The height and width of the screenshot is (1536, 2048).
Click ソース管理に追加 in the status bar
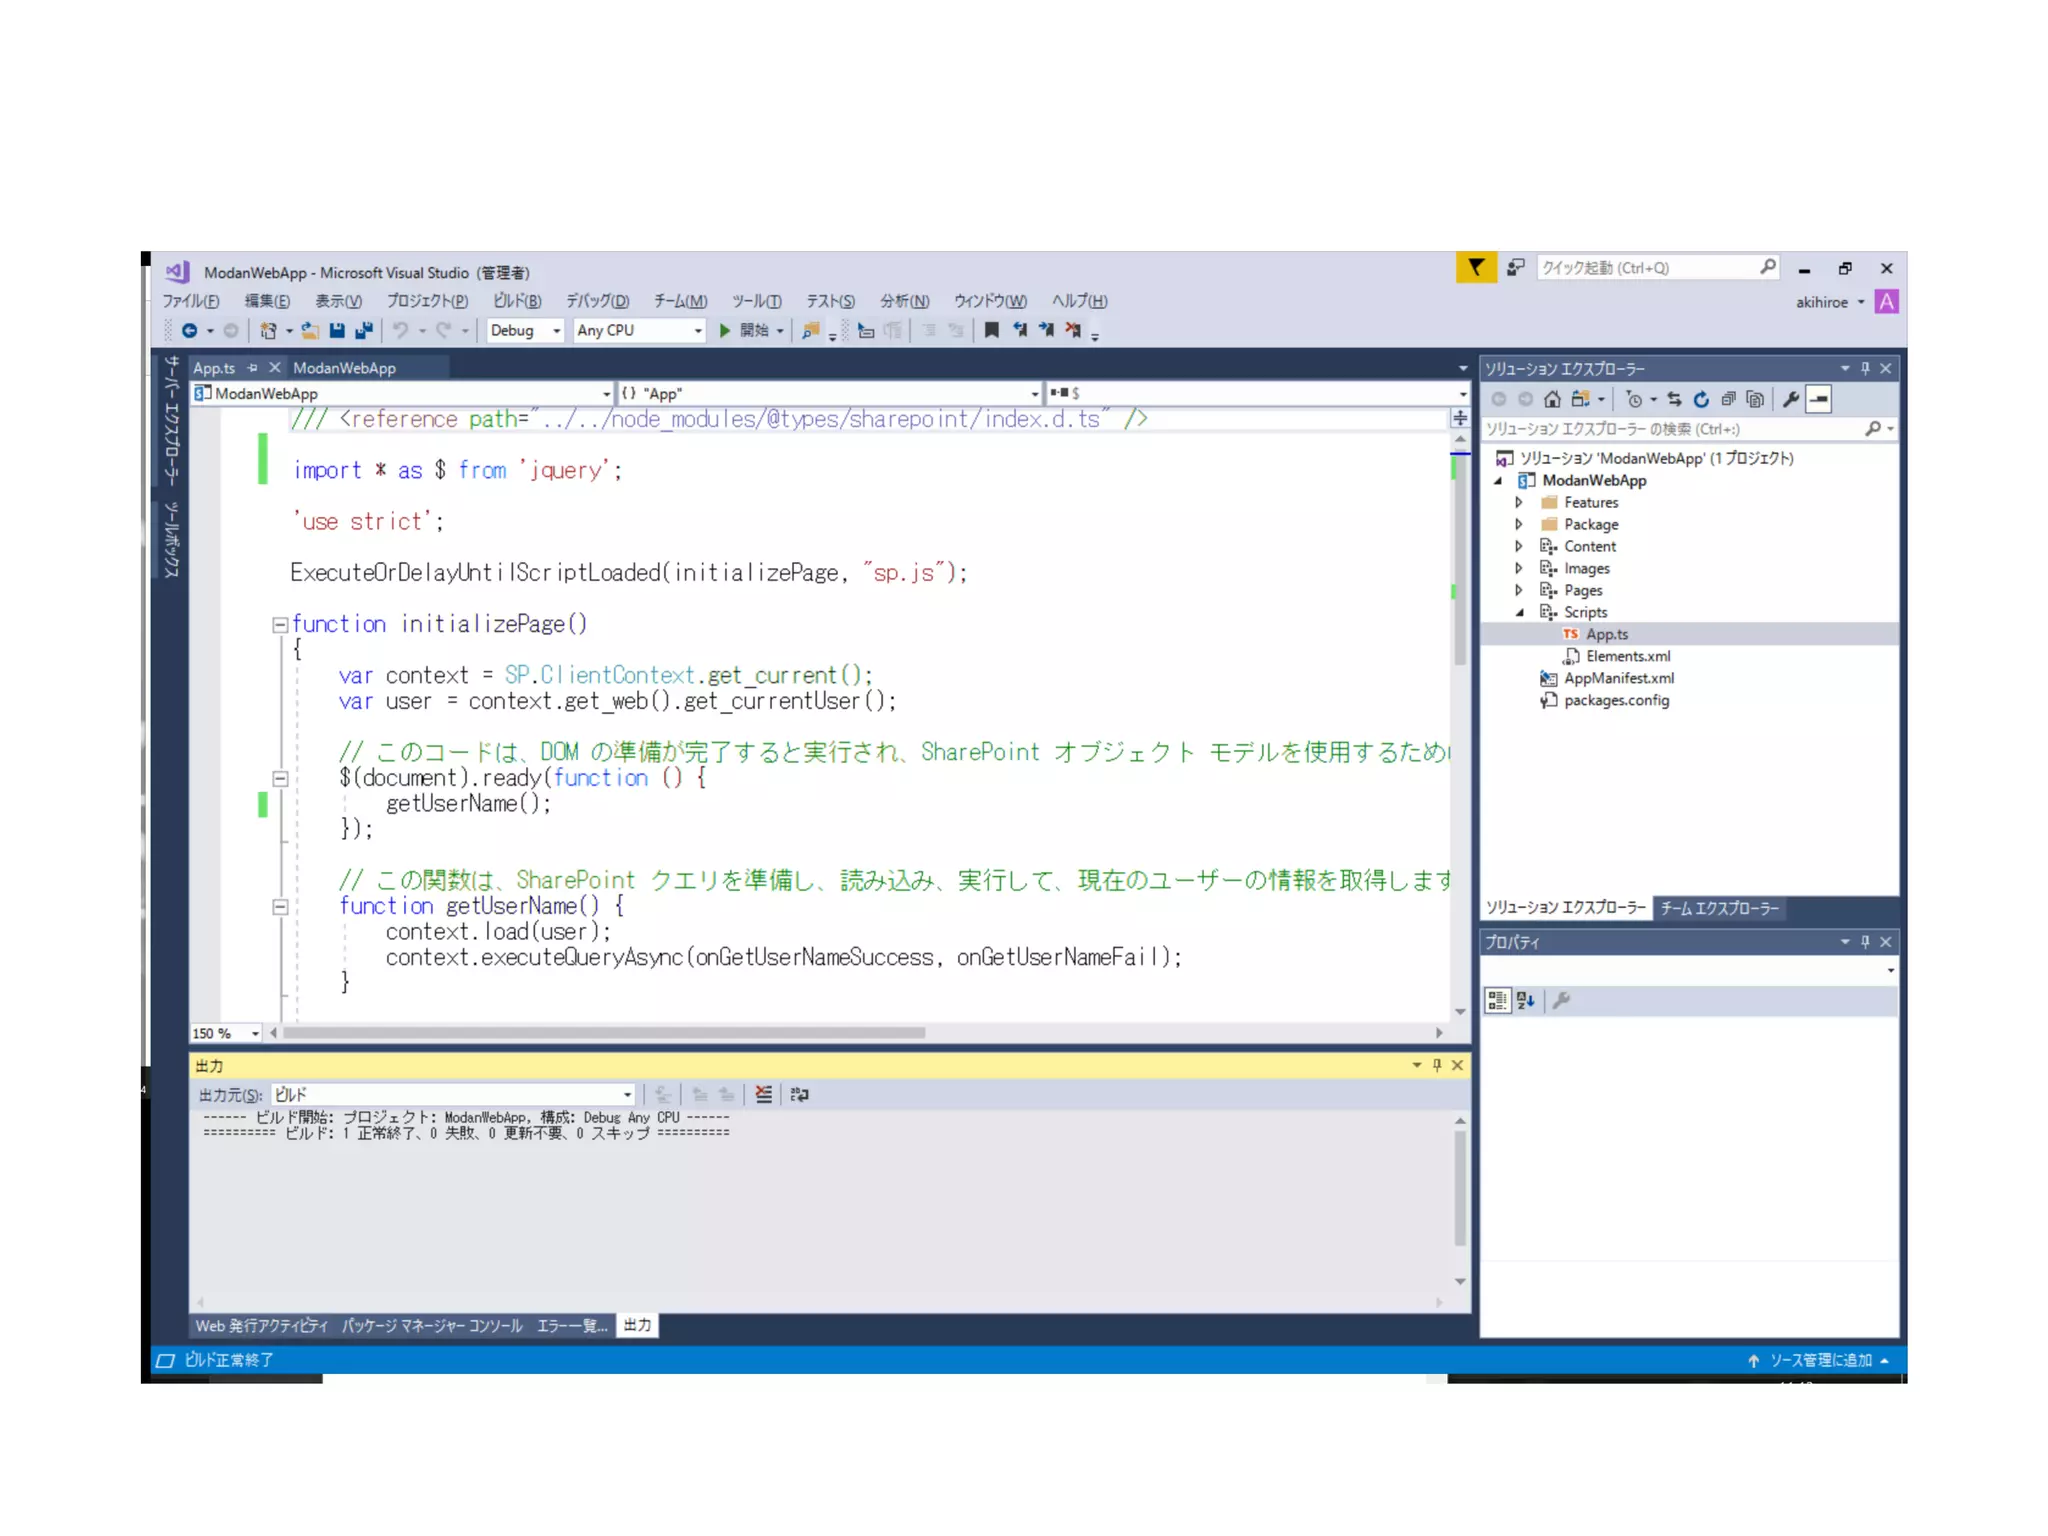1819,1360
